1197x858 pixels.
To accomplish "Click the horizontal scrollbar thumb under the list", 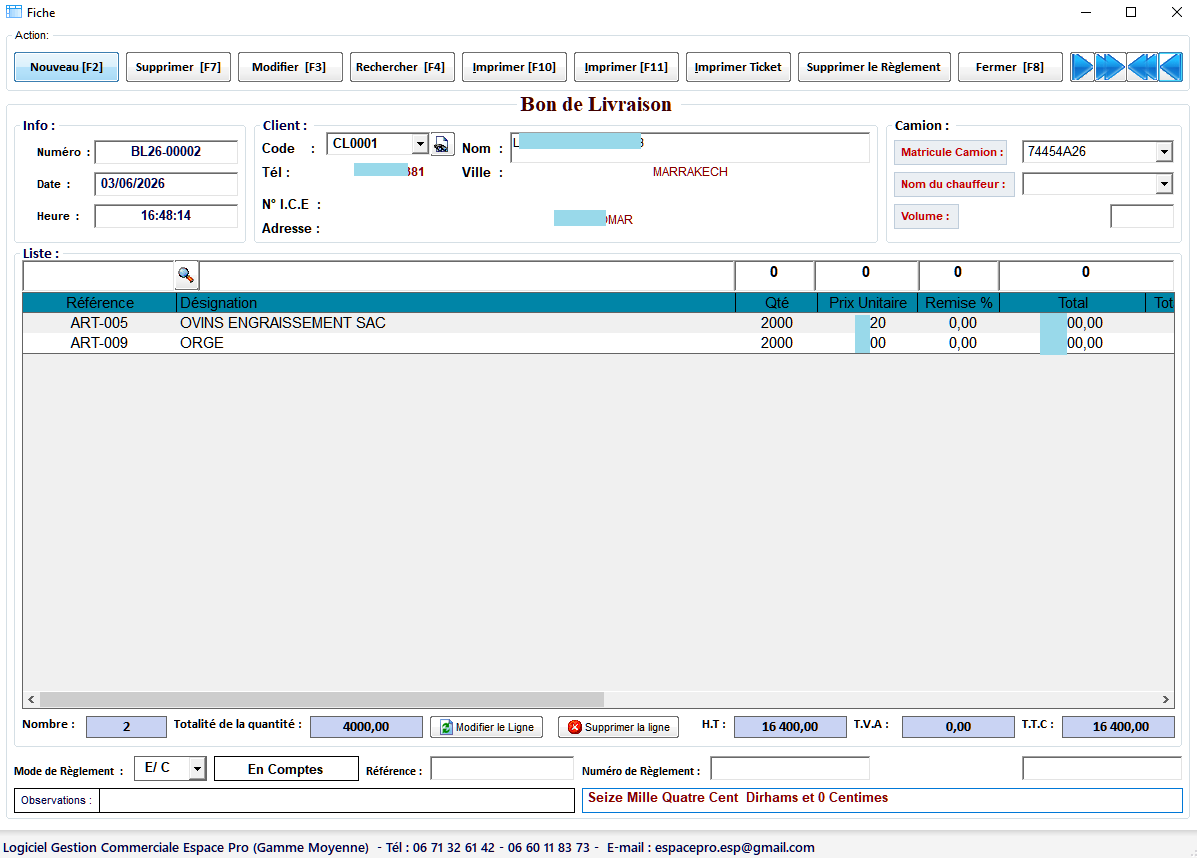I will click(x=321, y=699).
